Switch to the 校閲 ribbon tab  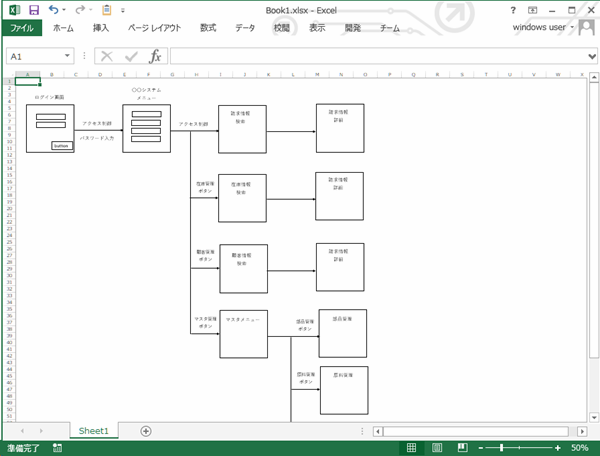point(281,28)
